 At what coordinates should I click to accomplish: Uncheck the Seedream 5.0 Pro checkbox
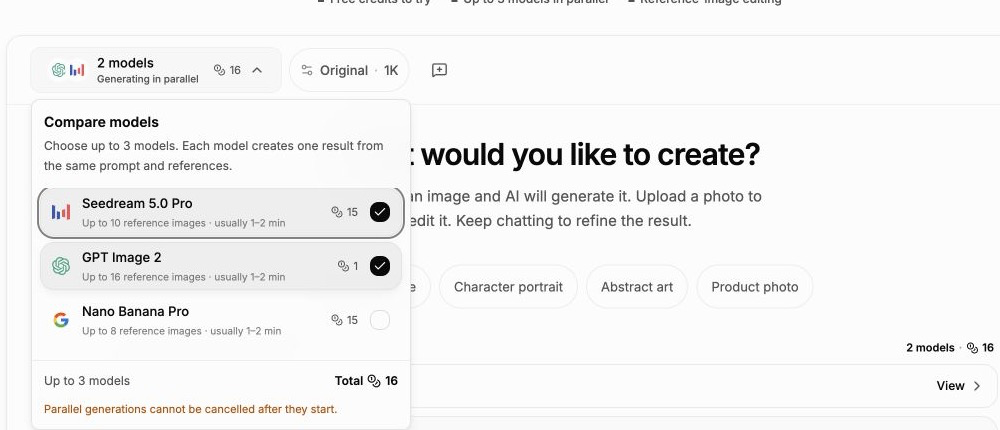(379, 212)
